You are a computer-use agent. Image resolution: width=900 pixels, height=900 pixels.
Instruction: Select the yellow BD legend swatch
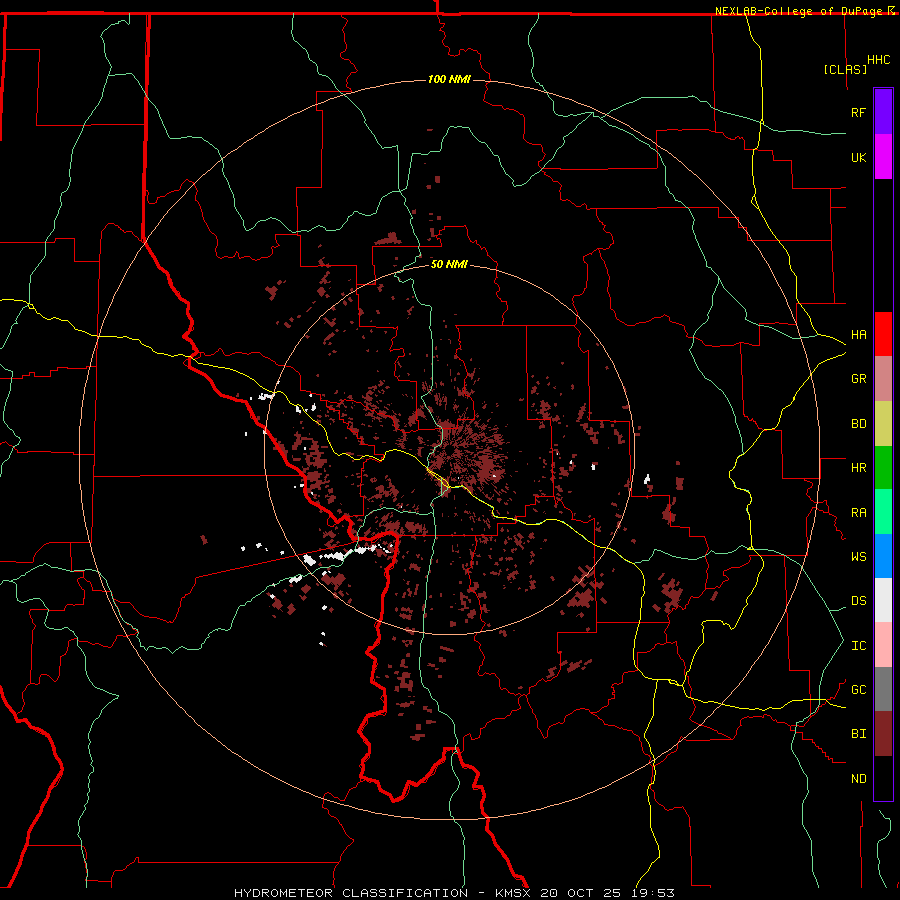(x=883, y=424)
